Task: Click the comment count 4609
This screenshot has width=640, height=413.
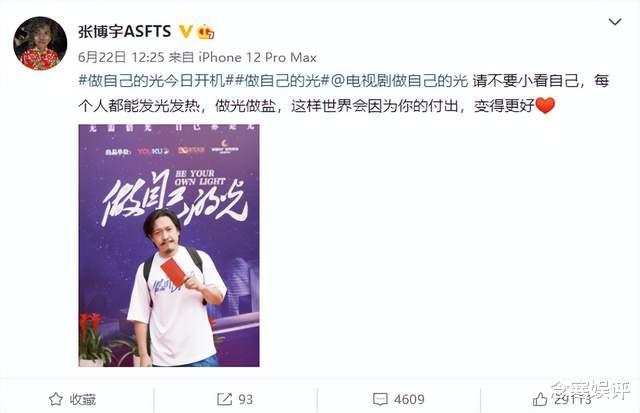Action: [x=409, y=399]
